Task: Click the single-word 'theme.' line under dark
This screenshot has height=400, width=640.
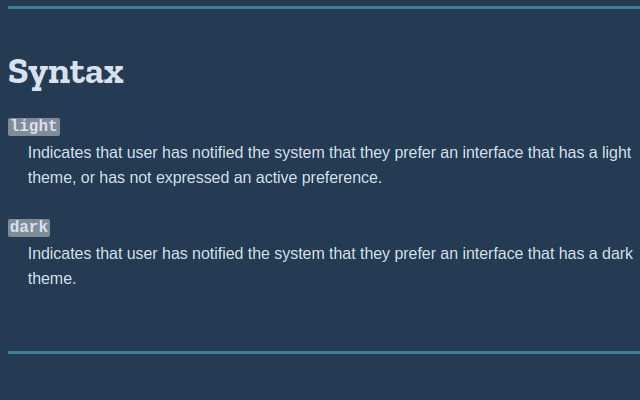Action: 52,279
